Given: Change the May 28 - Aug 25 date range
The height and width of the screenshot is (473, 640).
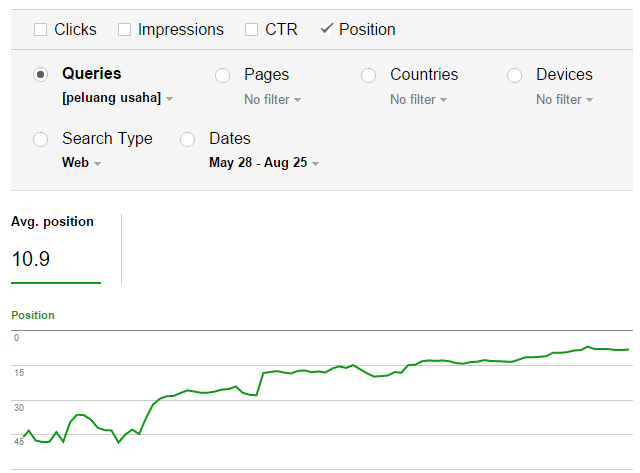Looking at the screenshot, I should pyautogui.click(x=264, y=163).
